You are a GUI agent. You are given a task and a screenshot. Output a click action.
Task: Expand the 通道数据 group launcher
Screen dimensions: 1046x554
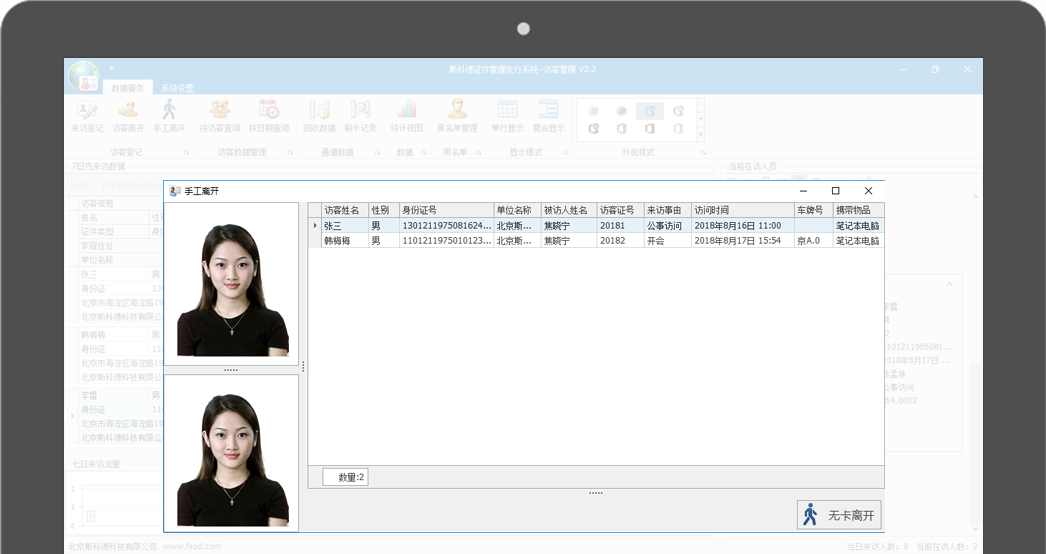tap(378, 153)
